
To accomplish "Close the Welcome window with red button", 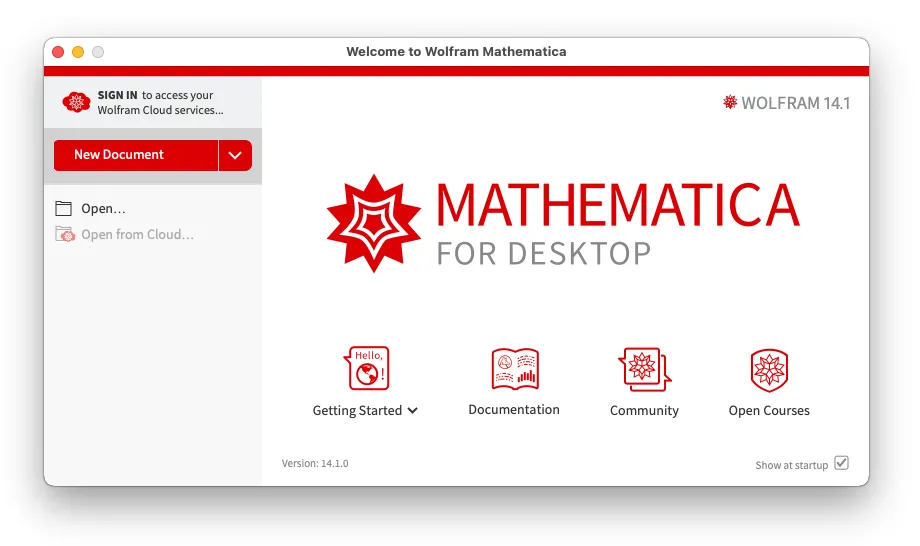I will pos(58,52).
